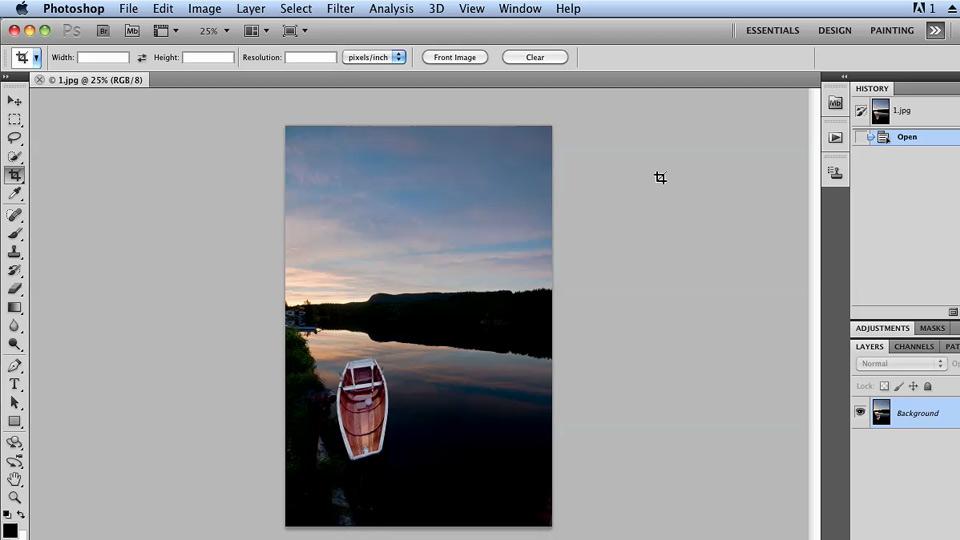Select the Dodge tool
This screenshot has height=540, width=960.
(14, 345)
